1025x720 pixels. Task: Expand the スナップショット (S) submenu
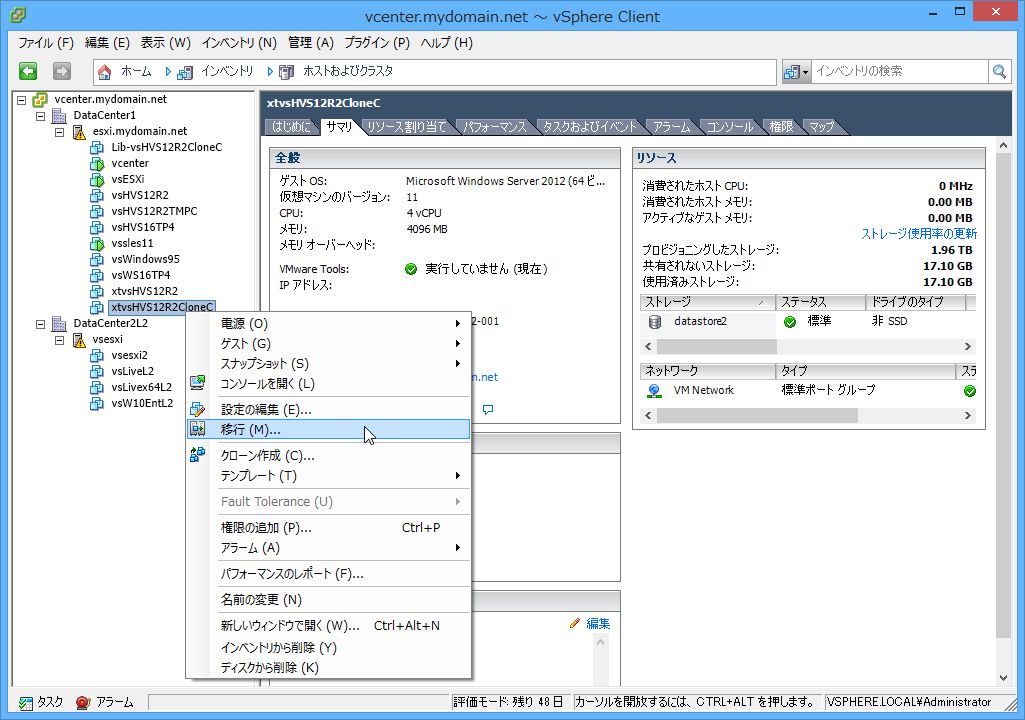pos(458,364)
